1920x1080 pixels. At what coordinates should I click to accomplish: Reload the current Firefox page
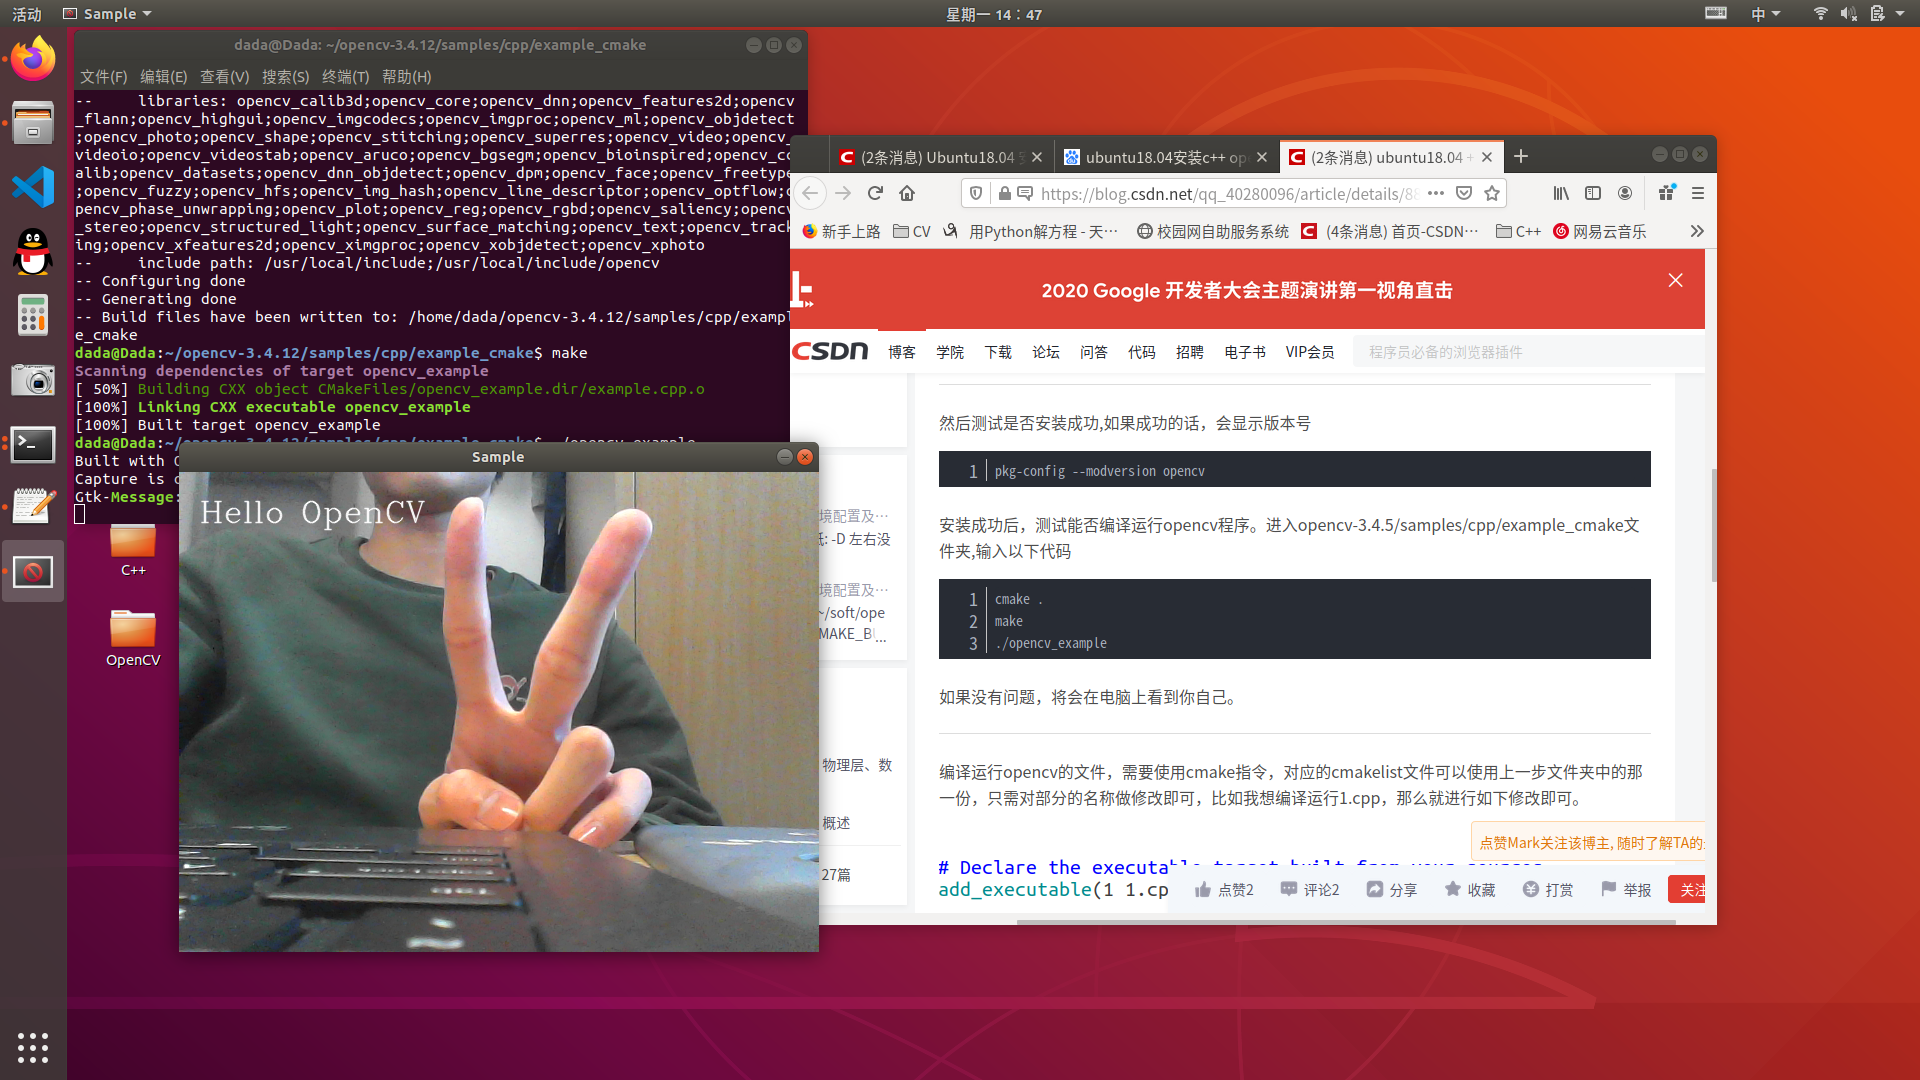(875, 193)
